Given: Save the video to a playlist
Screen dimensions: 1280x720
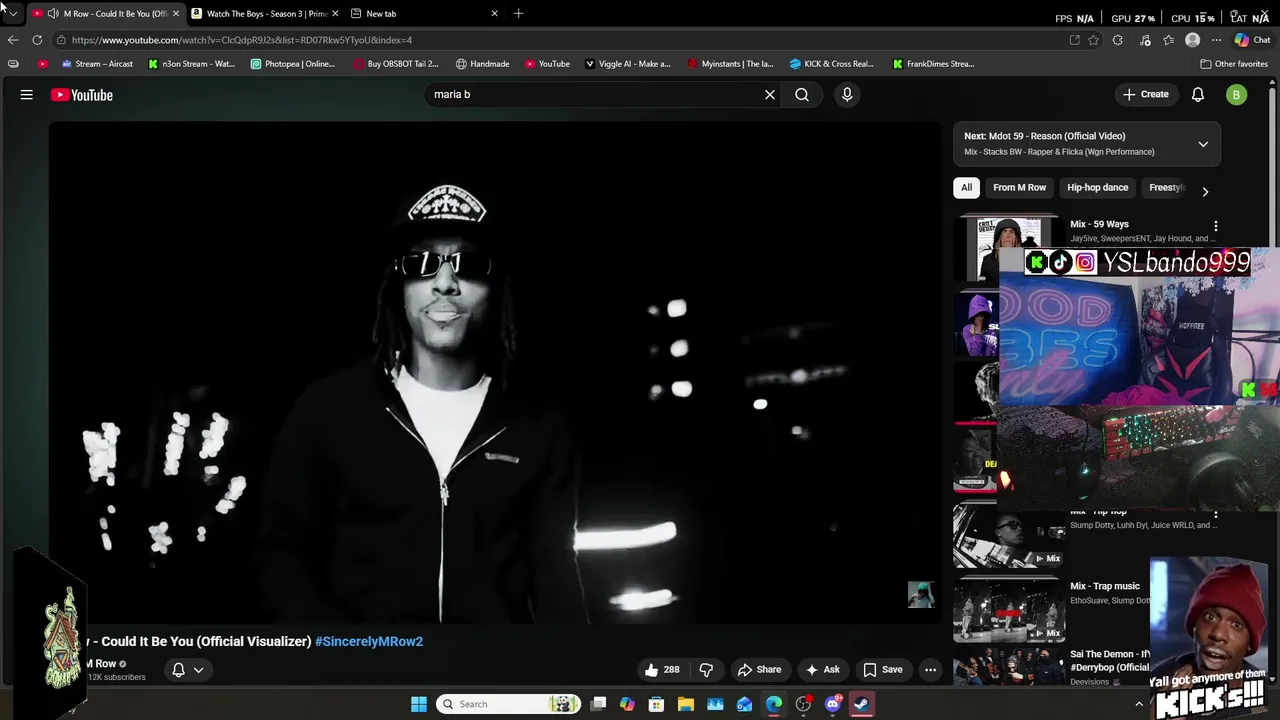Looking at the screenshot, I should click(883, 670).
